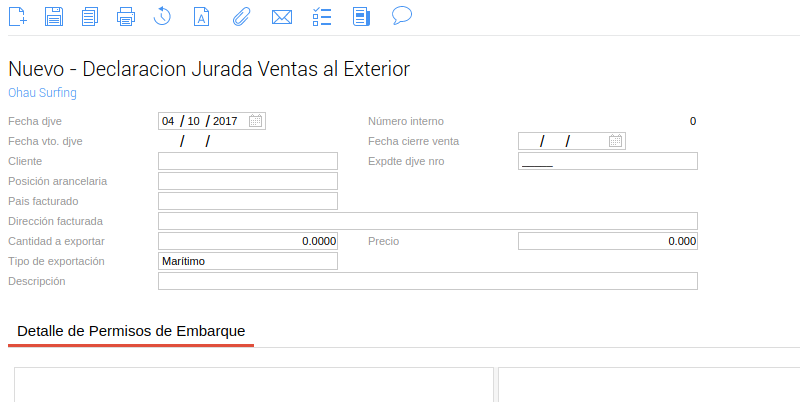
Task: Click the Descripción input field
Action: point(428,281)
